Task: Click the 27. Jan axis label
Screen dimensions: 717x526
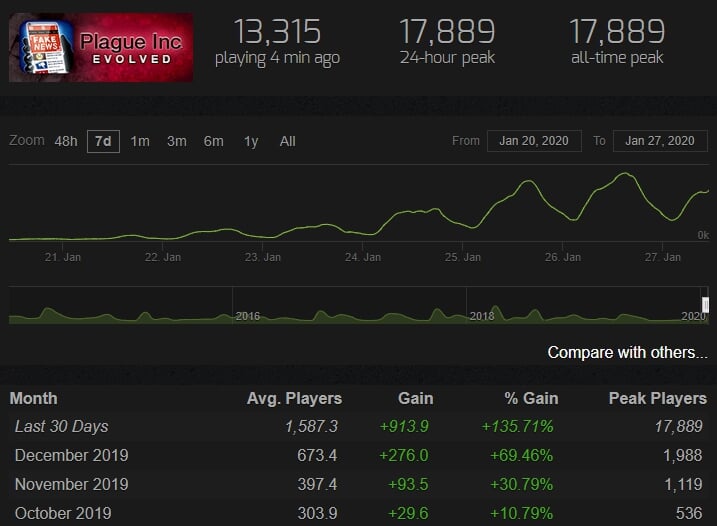Action: (x=663, y=258)
